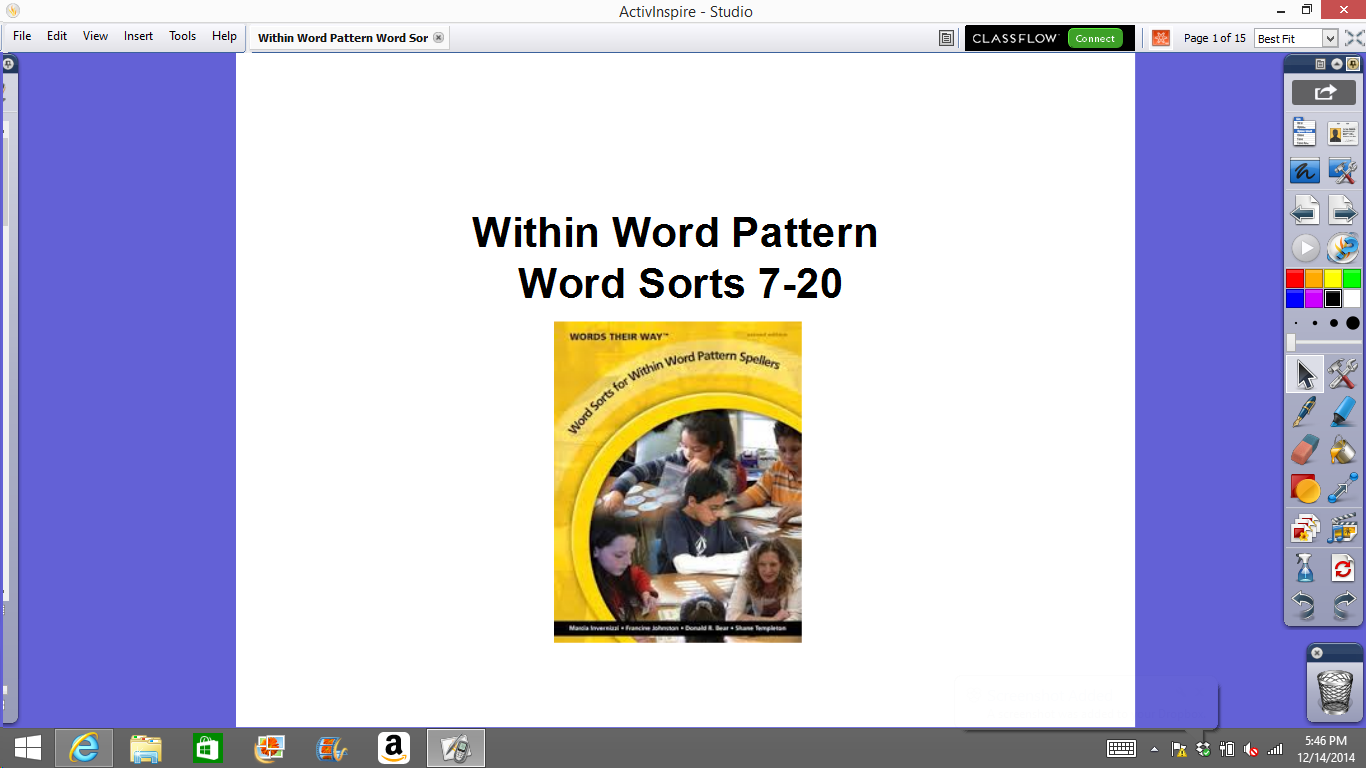Click the Words Their Way book cover image
1366x768 pixels.
pyautogui.click(x=678, y=482)
